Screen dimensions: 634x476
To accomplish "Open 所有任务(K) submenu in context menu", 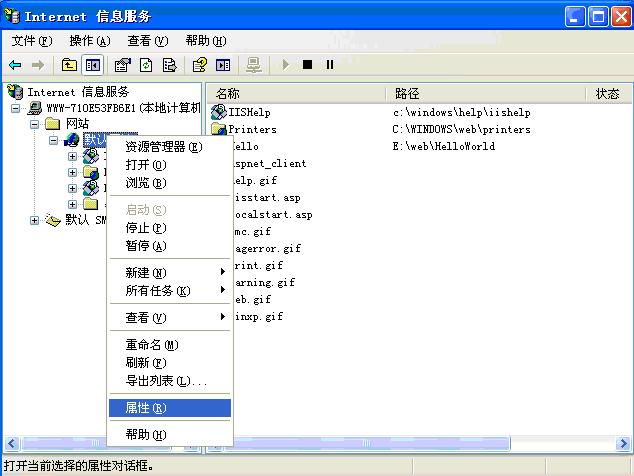I will tap(170, 291).
